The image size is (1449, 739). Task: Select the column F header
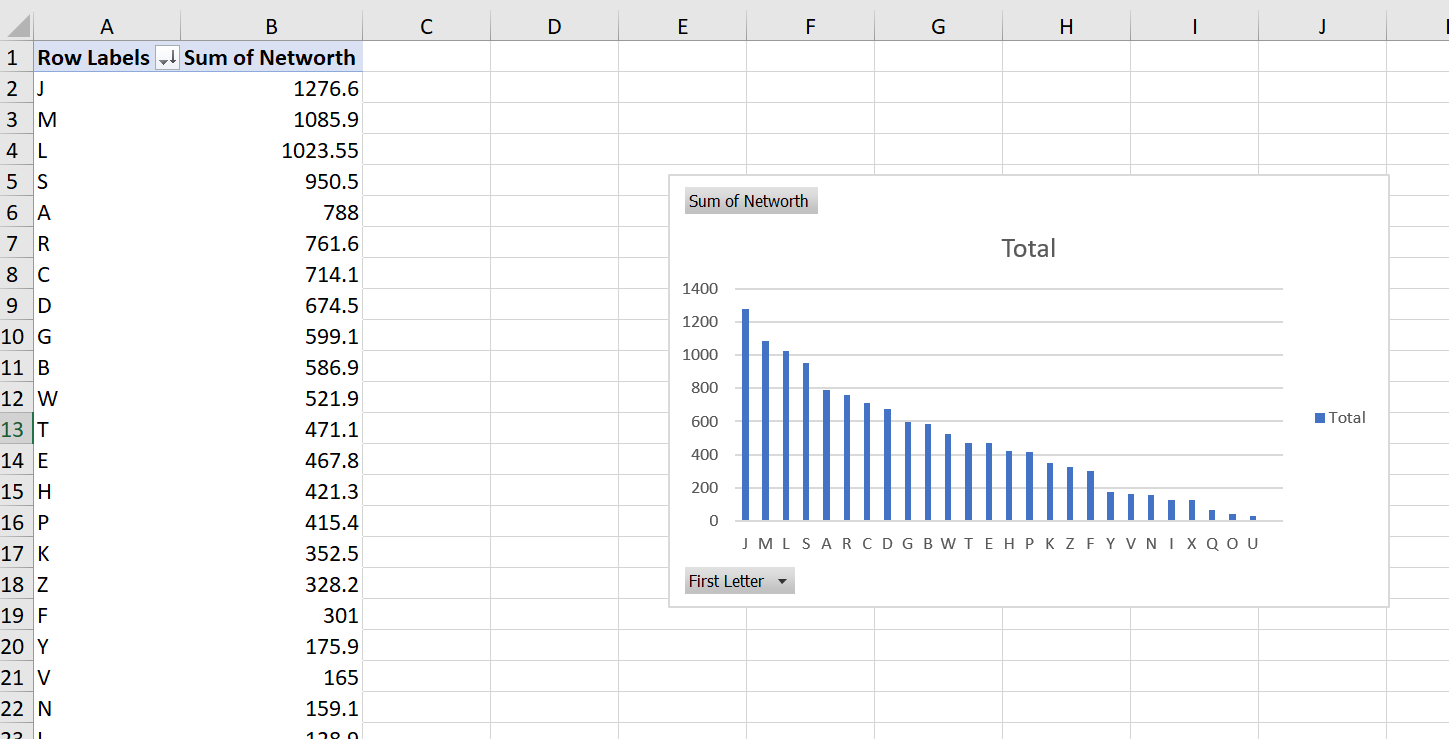[x=810, y=27]
